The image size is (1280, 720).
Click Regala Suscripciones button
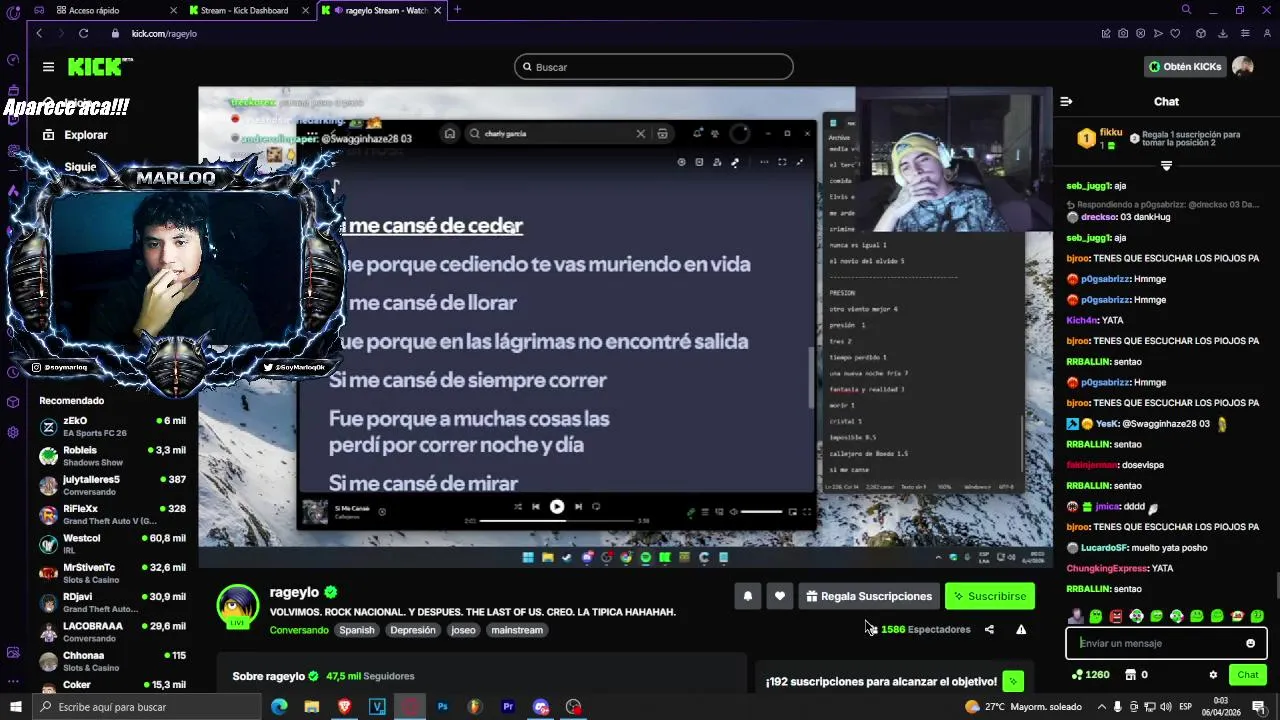click(869, 596)
